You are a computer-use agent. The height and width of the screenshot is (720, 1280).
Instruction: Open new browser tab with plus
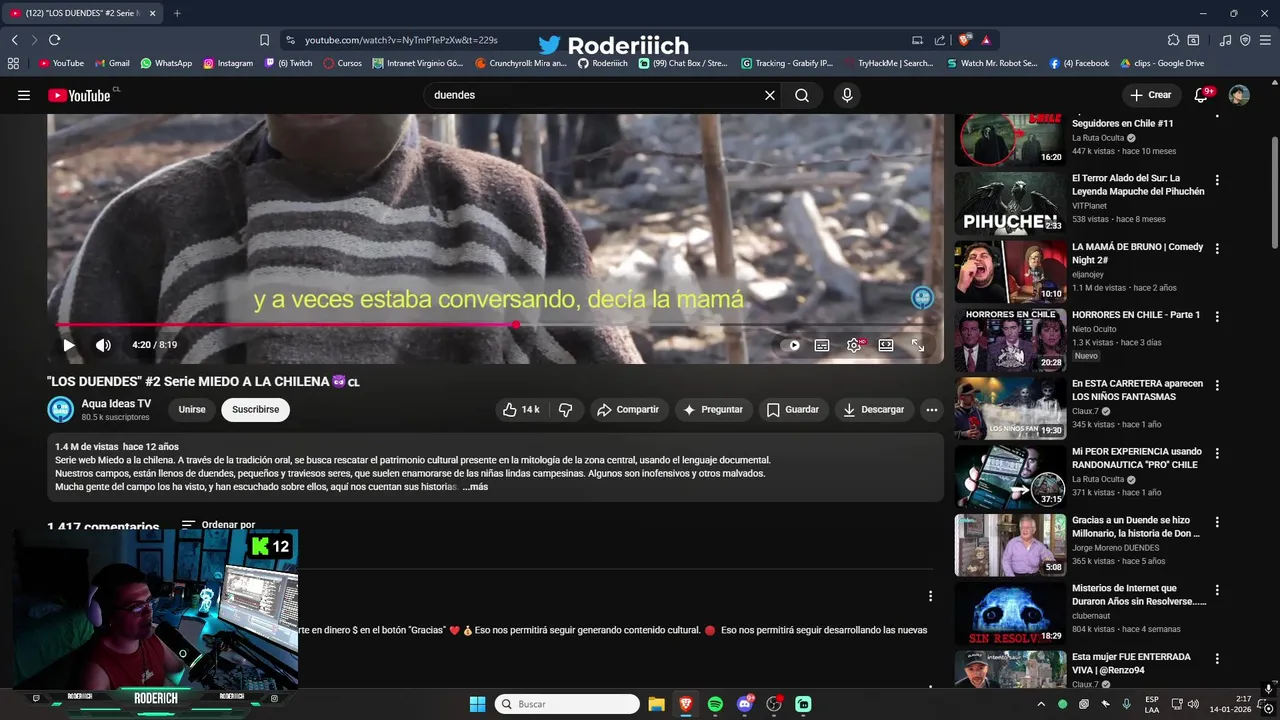pyautogui.click(x=177, y=13)
